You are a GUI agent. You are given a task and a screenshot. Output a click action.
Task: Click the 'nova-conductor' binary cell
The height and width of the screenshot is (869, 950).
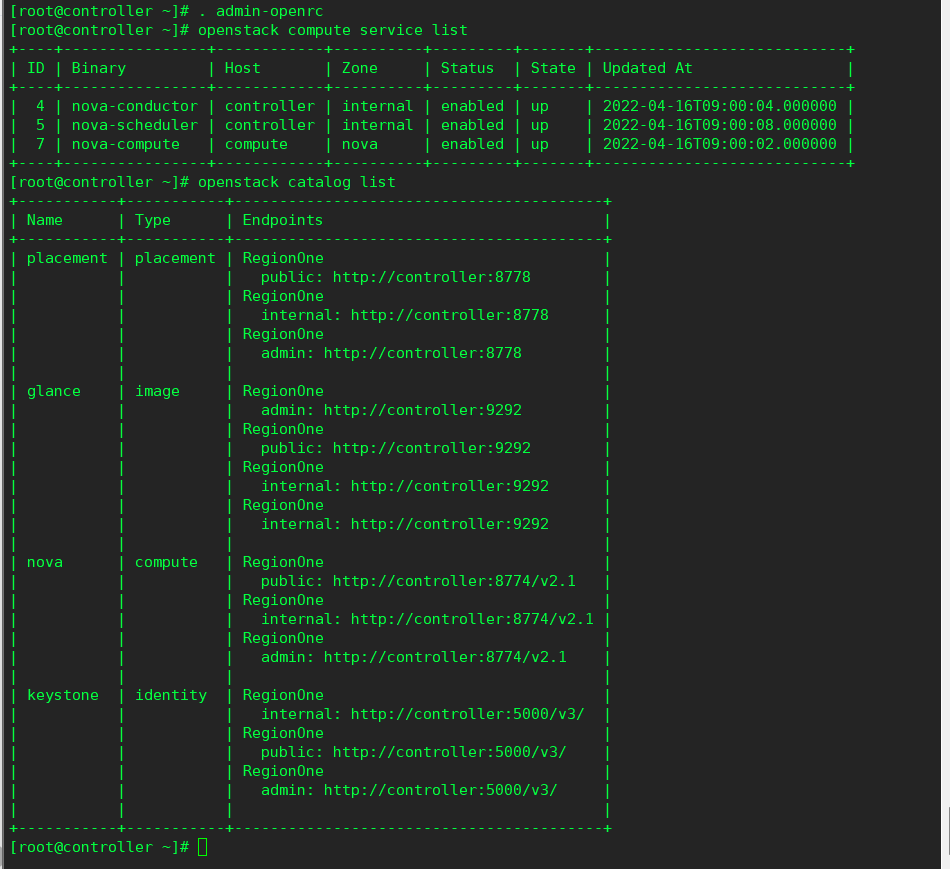135,106
